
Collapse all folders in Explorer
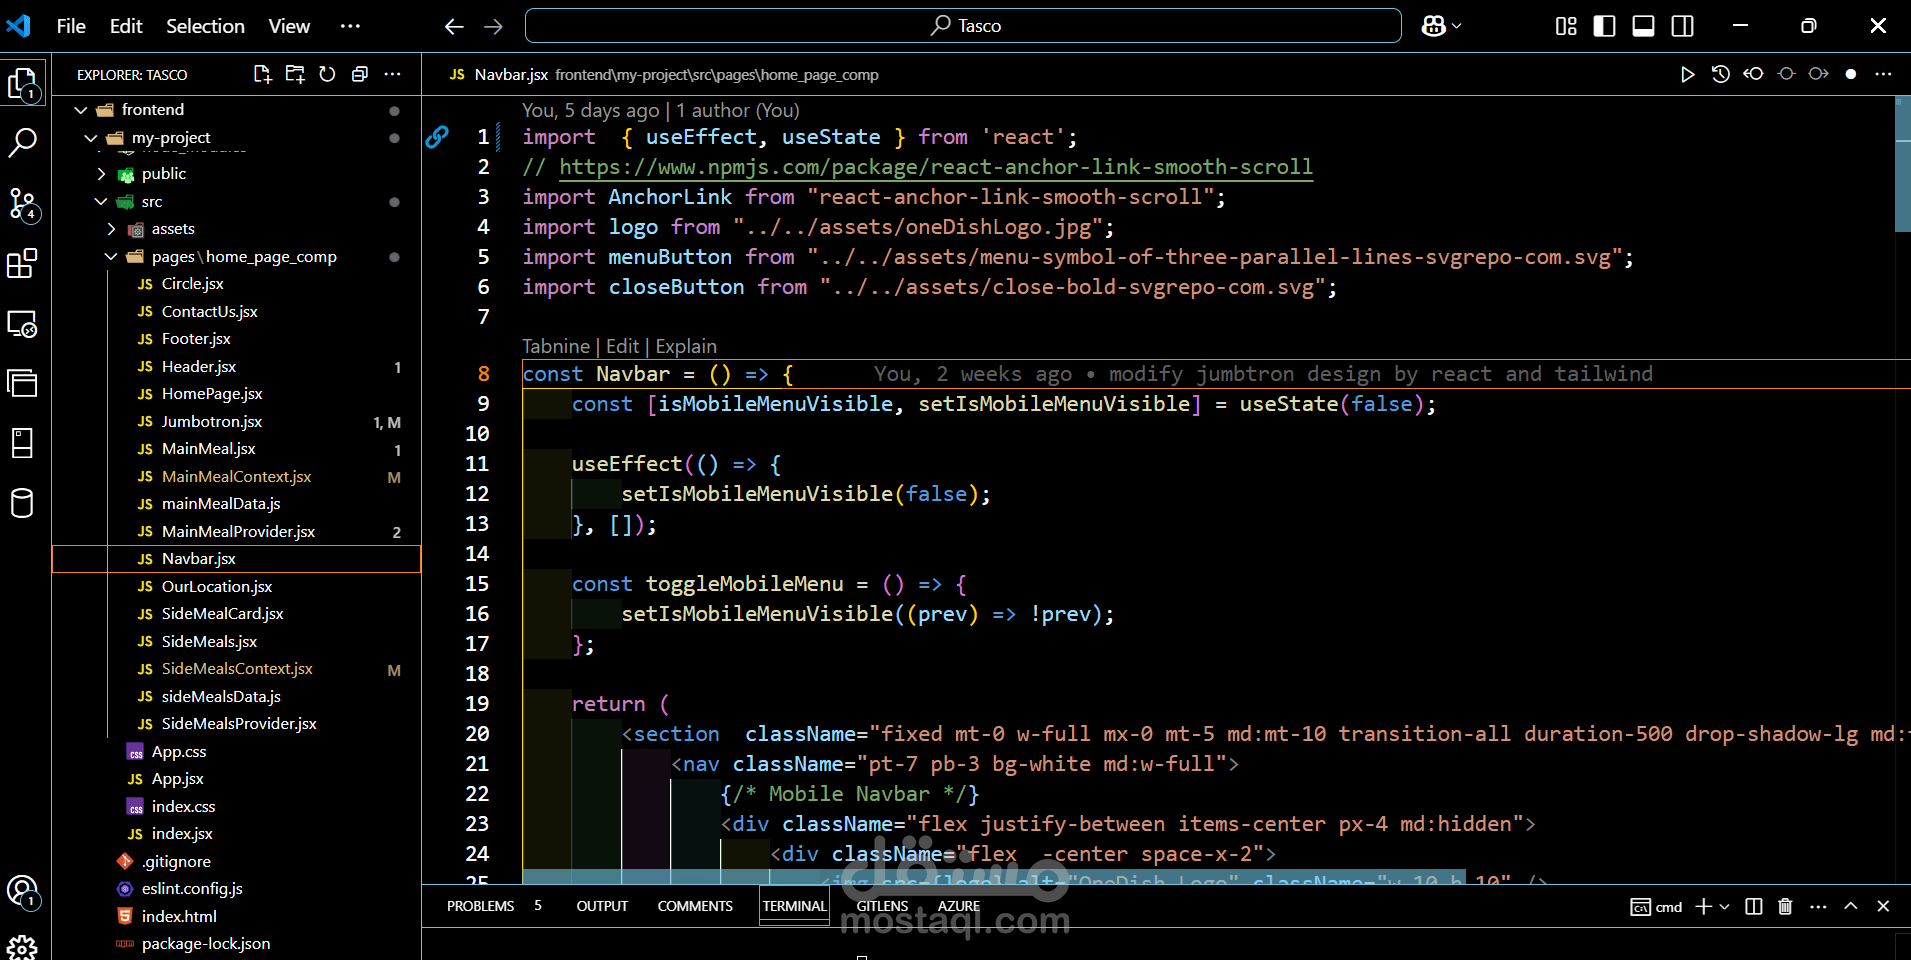(360, 74)
